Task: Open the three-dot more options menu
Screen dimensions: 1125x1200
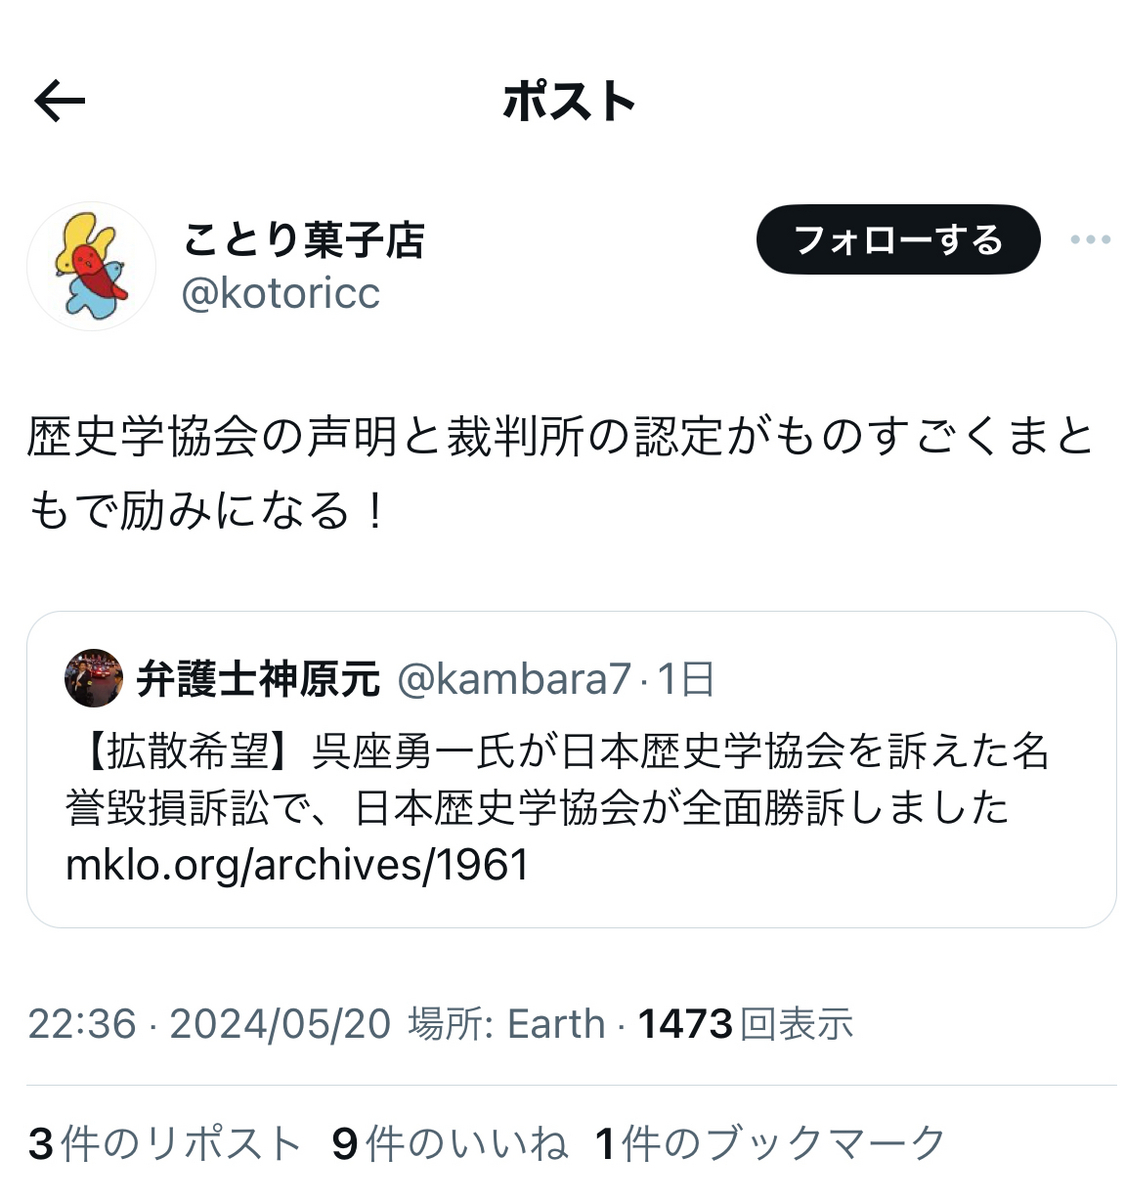Action: 1090,239
